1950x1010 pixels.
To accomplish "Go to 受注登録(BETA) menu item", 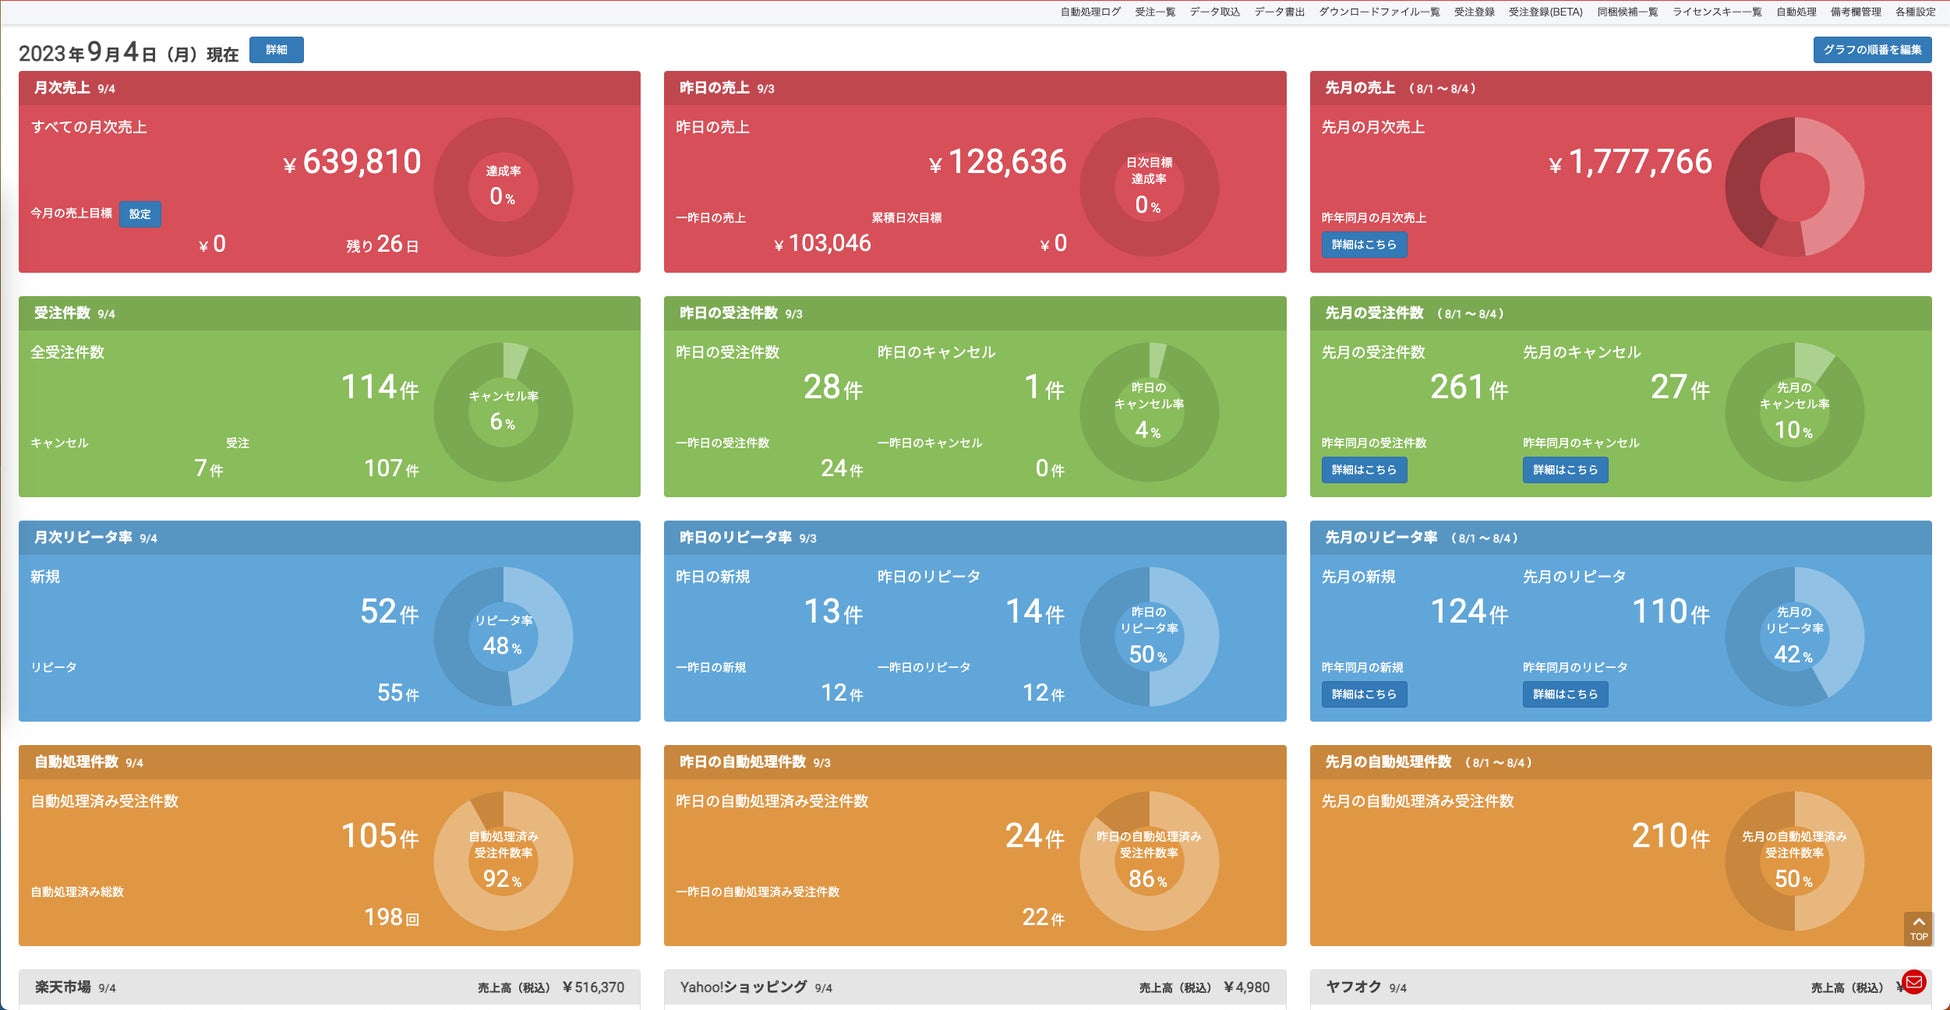I will click(1545, 12).
